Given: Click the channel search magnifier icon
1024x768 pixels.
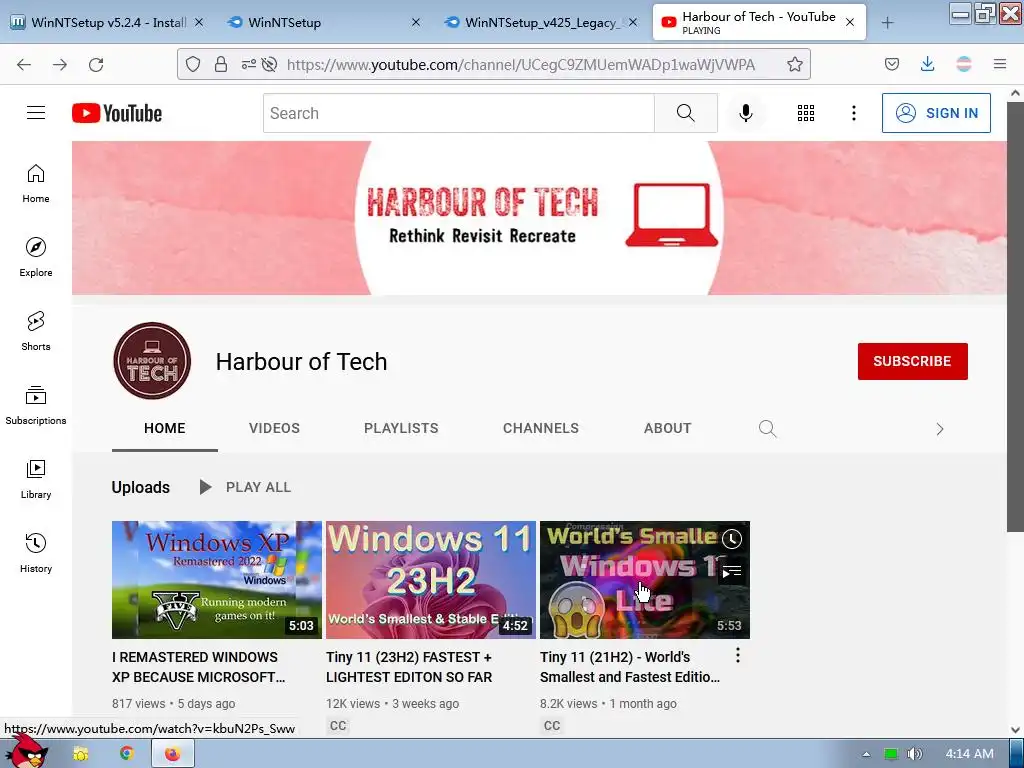Looking at the screenshot, I should (767, 428).
